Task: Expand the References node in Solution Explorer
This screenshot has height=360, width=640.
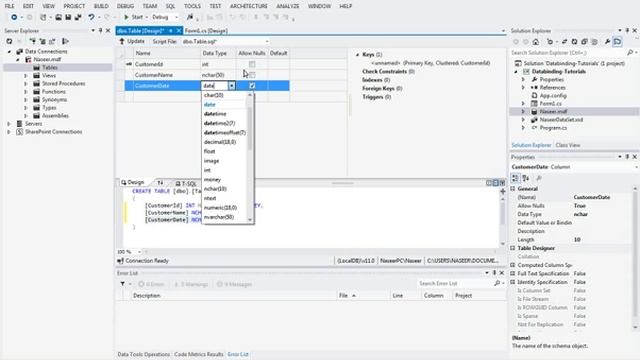Action: [x=523, y=87]
